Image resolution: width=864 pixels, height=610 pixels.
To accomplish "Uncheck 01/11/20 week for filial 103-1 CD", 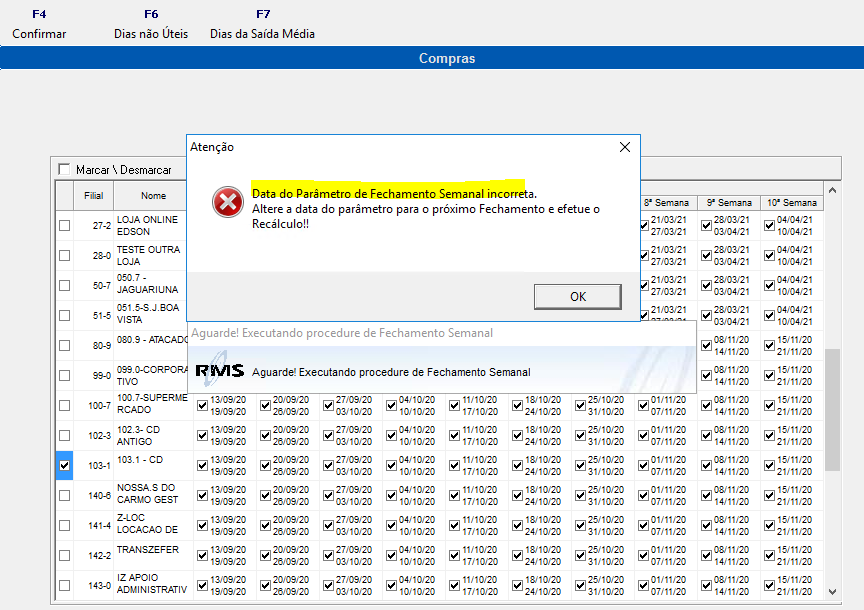I will (643, 466).
